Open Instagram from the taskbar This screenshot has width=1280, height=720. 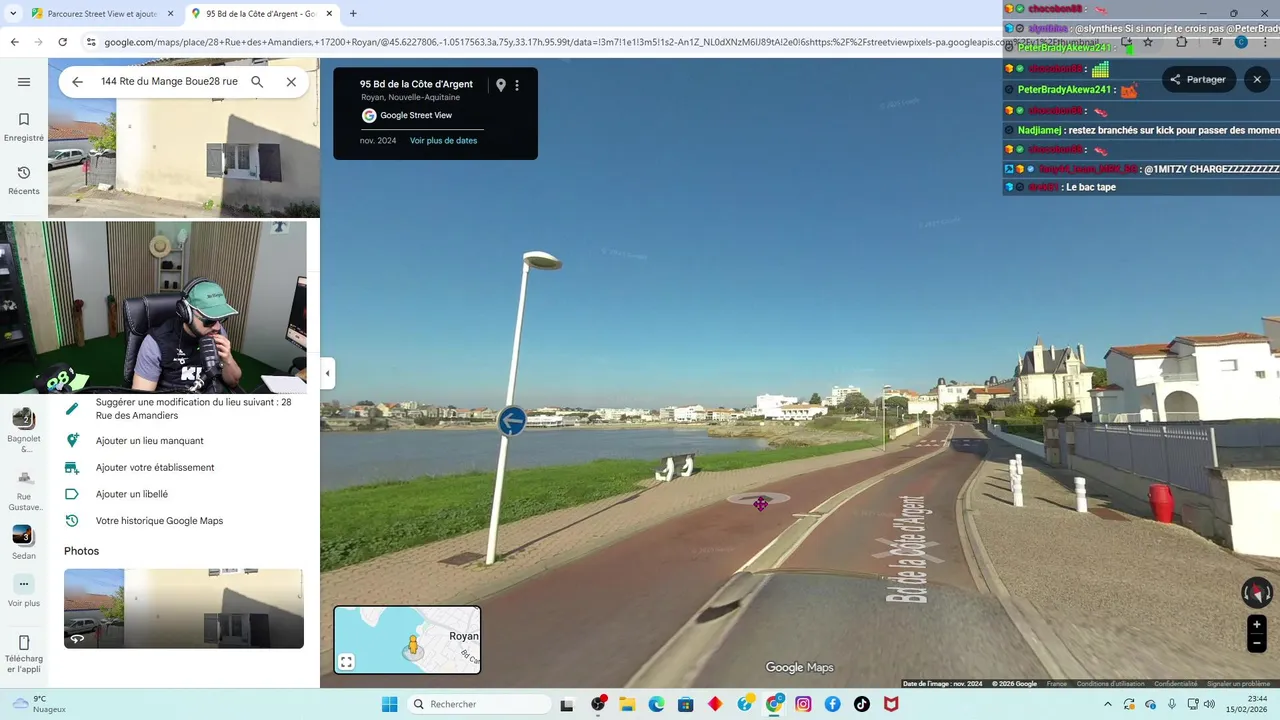[x=803, y=704]
